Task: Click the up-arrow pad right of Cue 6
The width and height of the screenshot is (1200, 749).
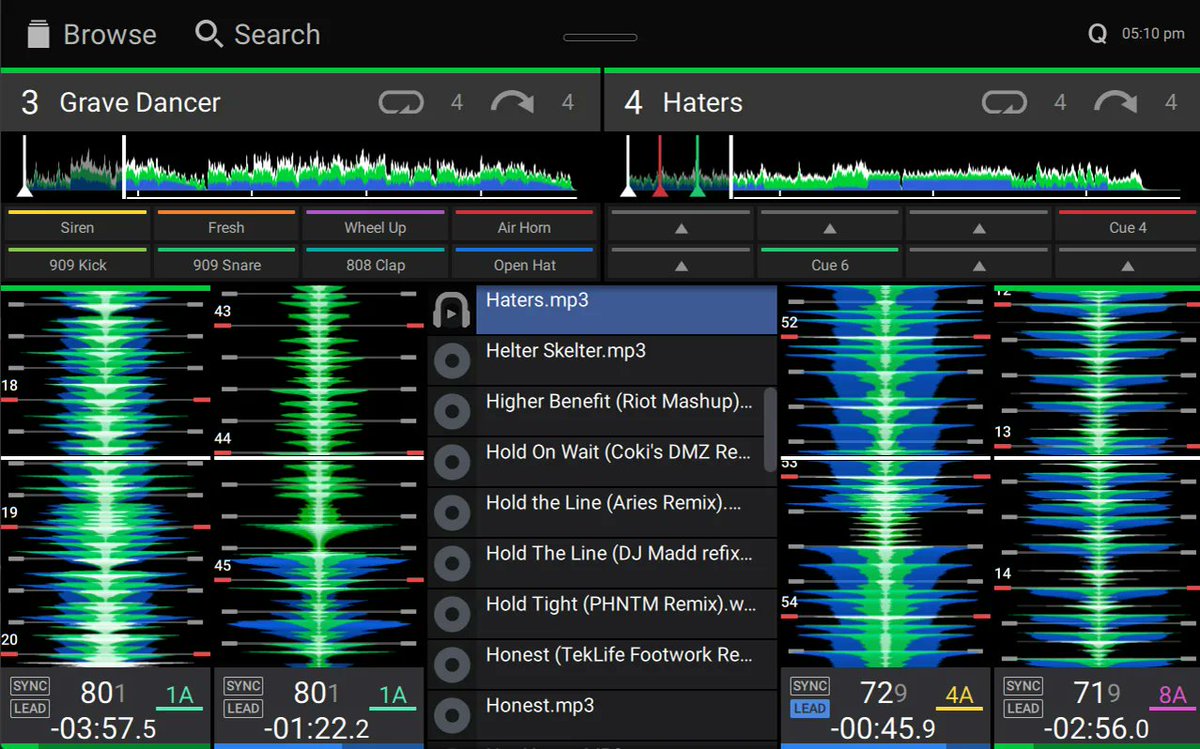Action: coord(978,265)
